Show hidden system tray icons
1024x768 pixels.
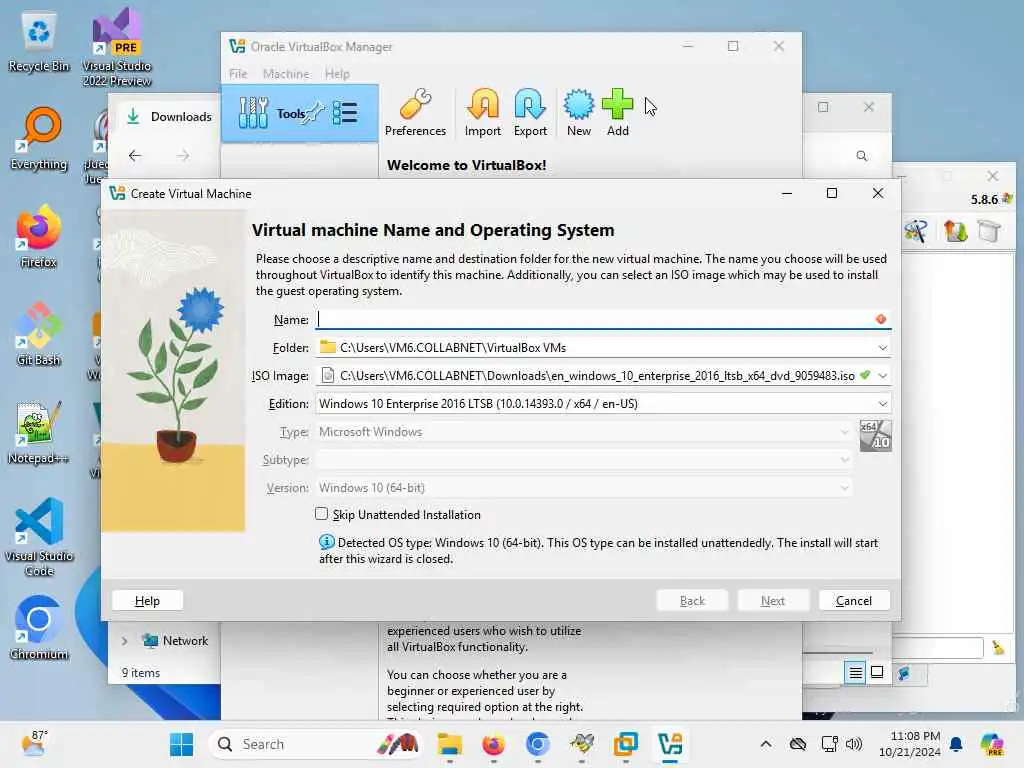tap(766, 744)
